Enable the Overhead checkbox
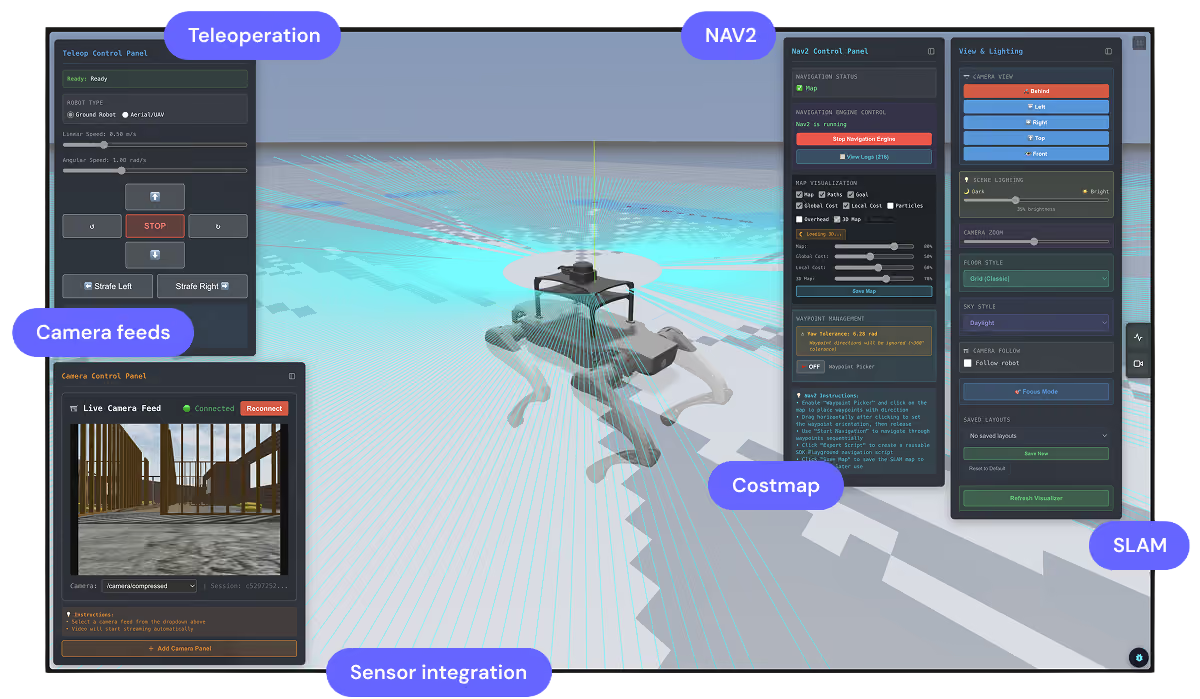The height and width of the screenshot is (699, 1200). pos(799,218)
